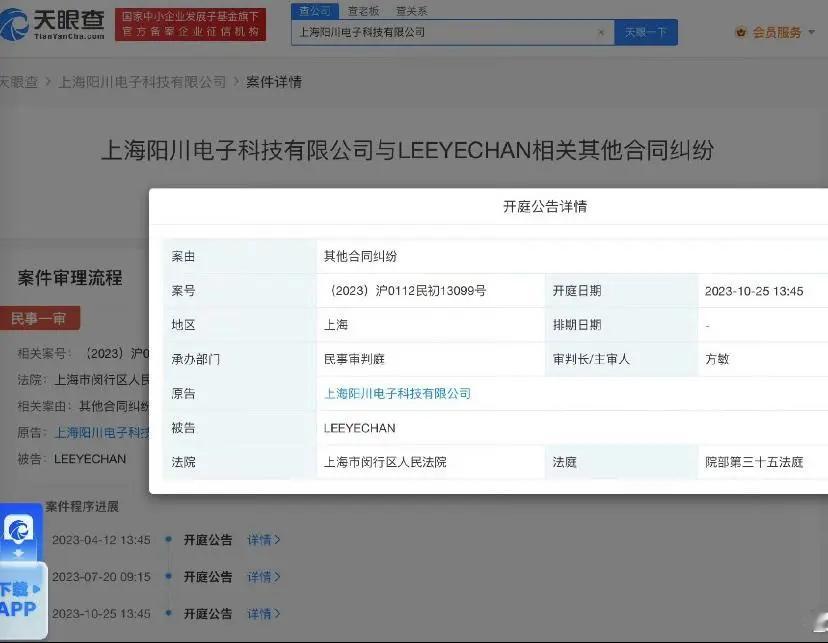Click the 案件程序进展 heading
This screenshot has width=828, height=643.
tap(82, 507)
